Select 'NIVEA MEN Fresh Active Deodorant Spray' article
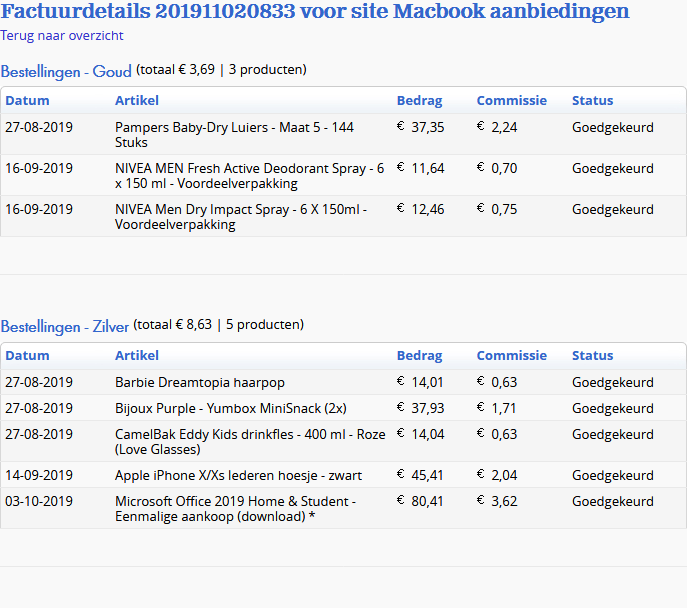The height and width of the screenshot is (608, 687). (249, 176)
